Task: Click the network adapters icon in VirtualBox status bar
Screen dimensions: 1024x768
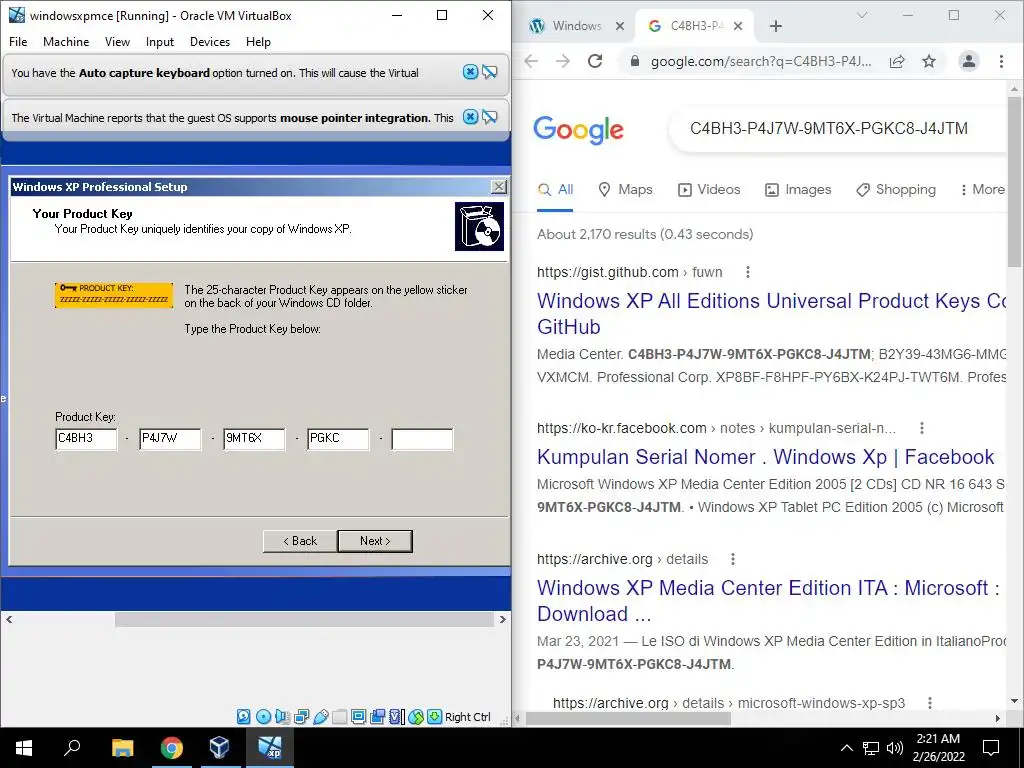Action: click(301, 717)
